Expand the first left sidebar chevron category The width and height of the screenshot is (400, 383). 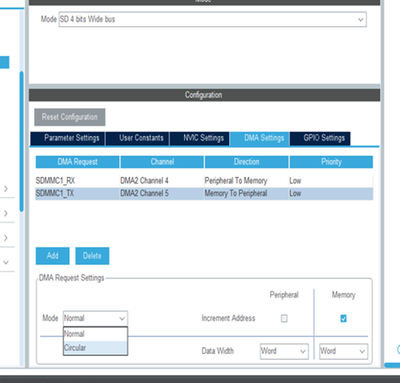coord(6,189)
